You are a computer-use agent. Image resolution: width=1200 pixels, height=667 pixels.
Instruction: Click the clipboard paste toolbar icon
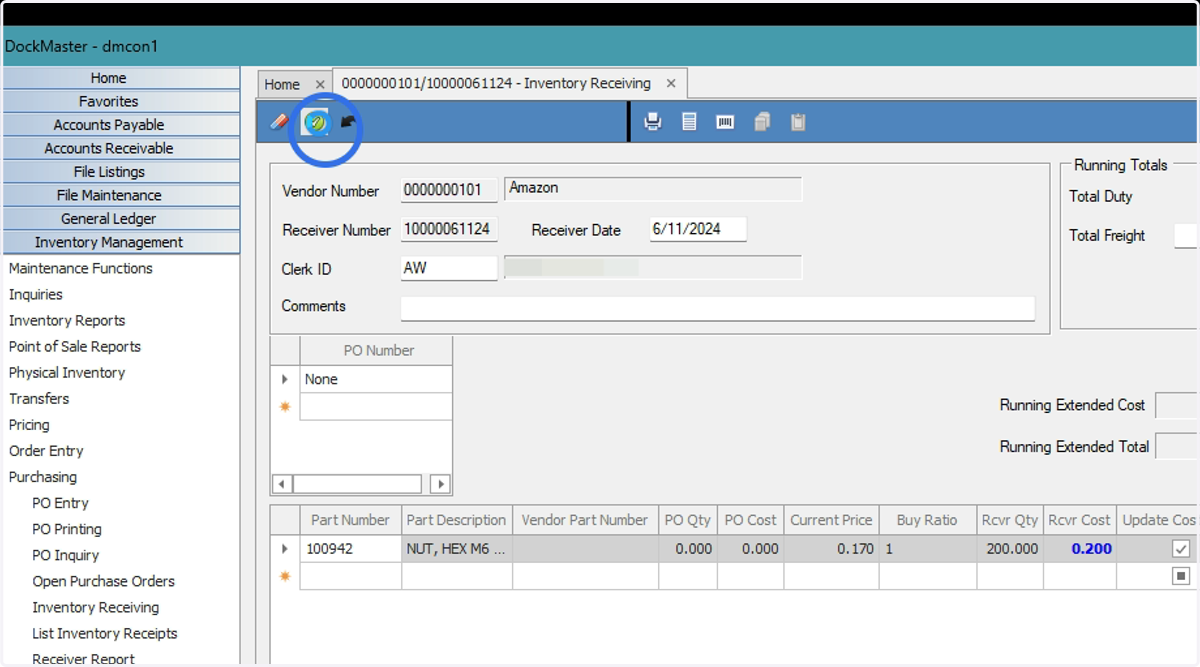click(798, 122)
